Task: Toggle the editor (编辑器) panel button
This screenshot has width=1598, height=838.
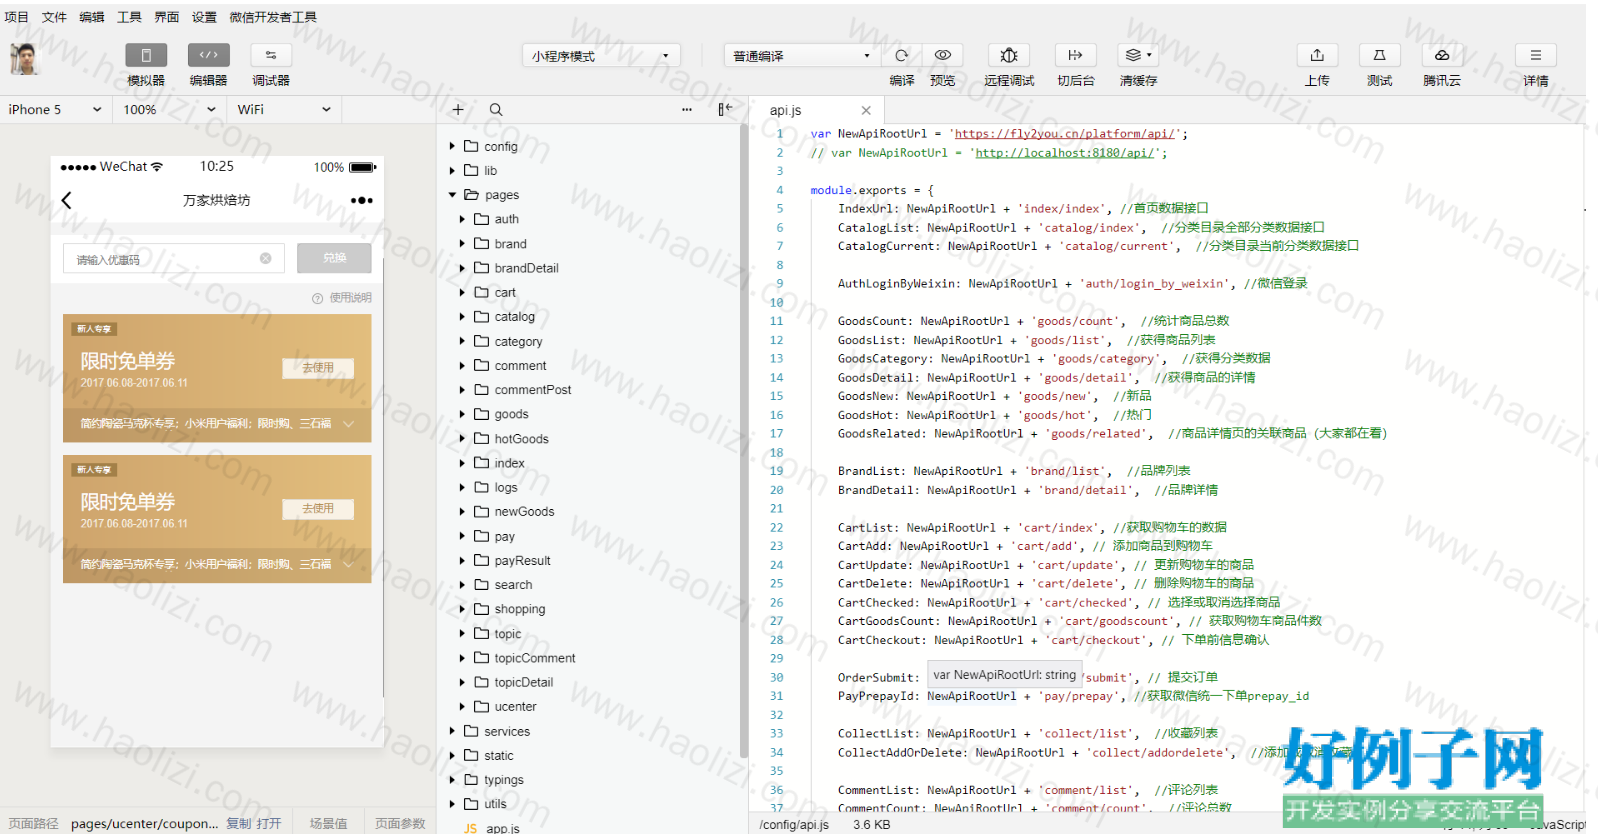Action: 208,55
